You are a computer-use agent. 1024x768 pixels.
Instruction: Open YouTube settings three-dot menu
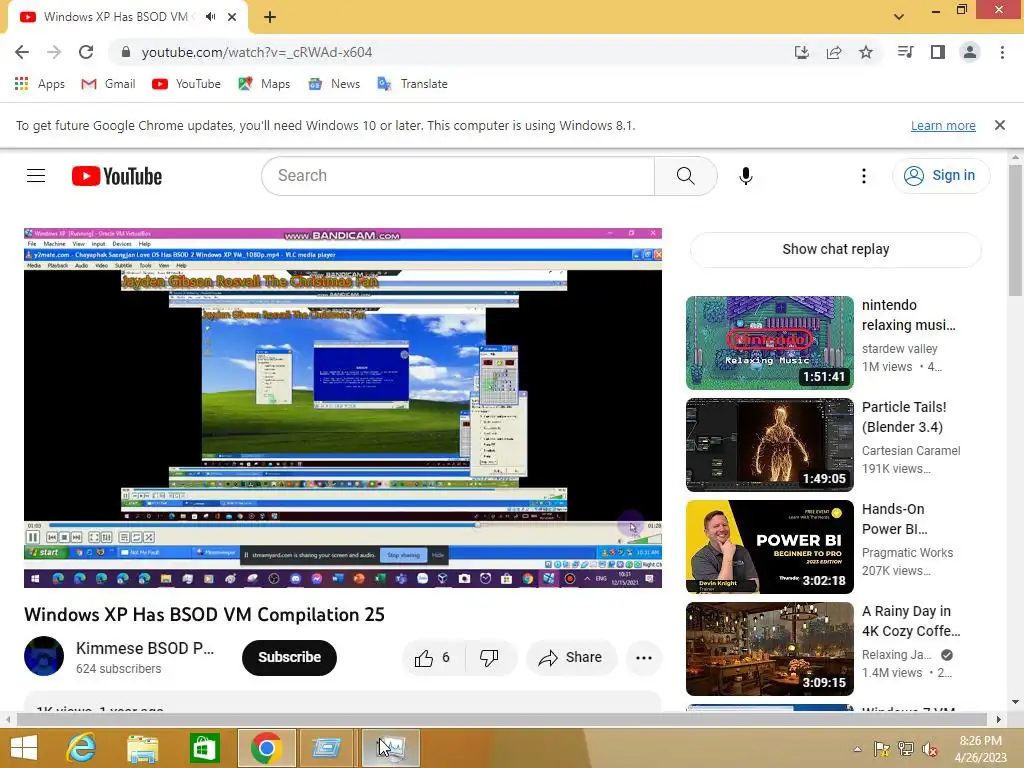(x=864, y=176)
